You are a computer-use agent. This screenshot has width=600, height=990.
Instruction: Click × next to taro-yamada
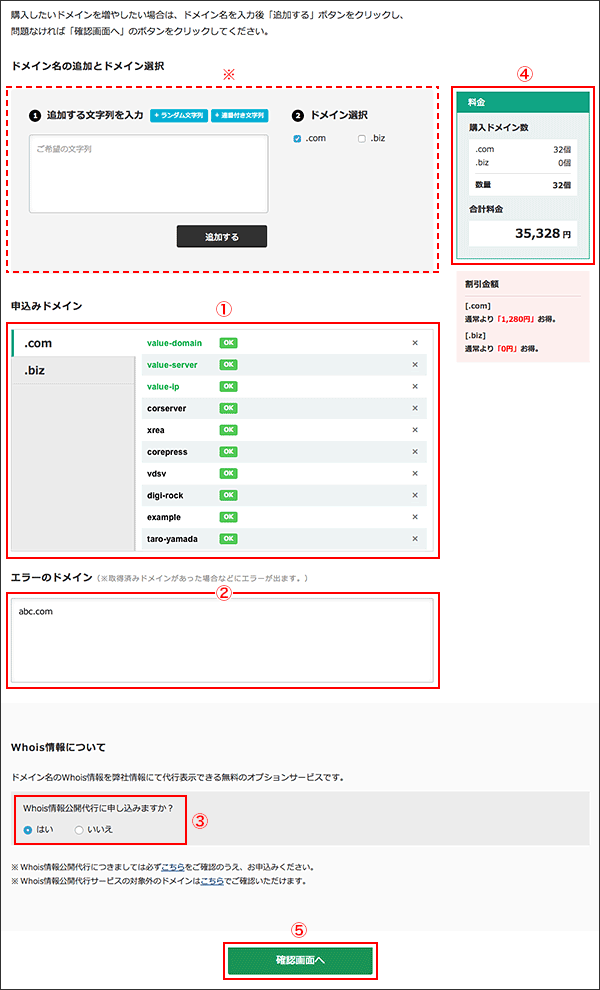(x=415, y=539)
